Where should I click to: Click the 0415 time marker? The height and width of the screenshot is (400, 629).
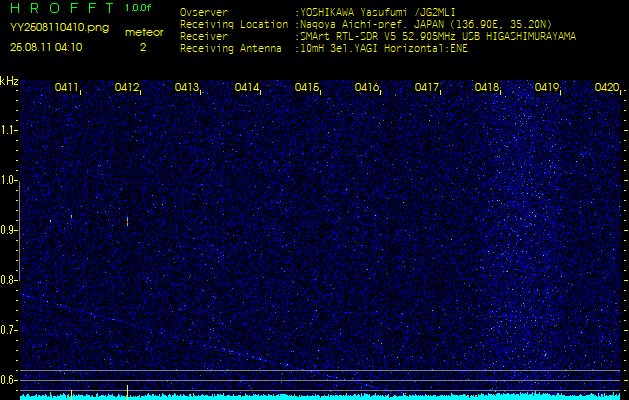click(306, 87)
